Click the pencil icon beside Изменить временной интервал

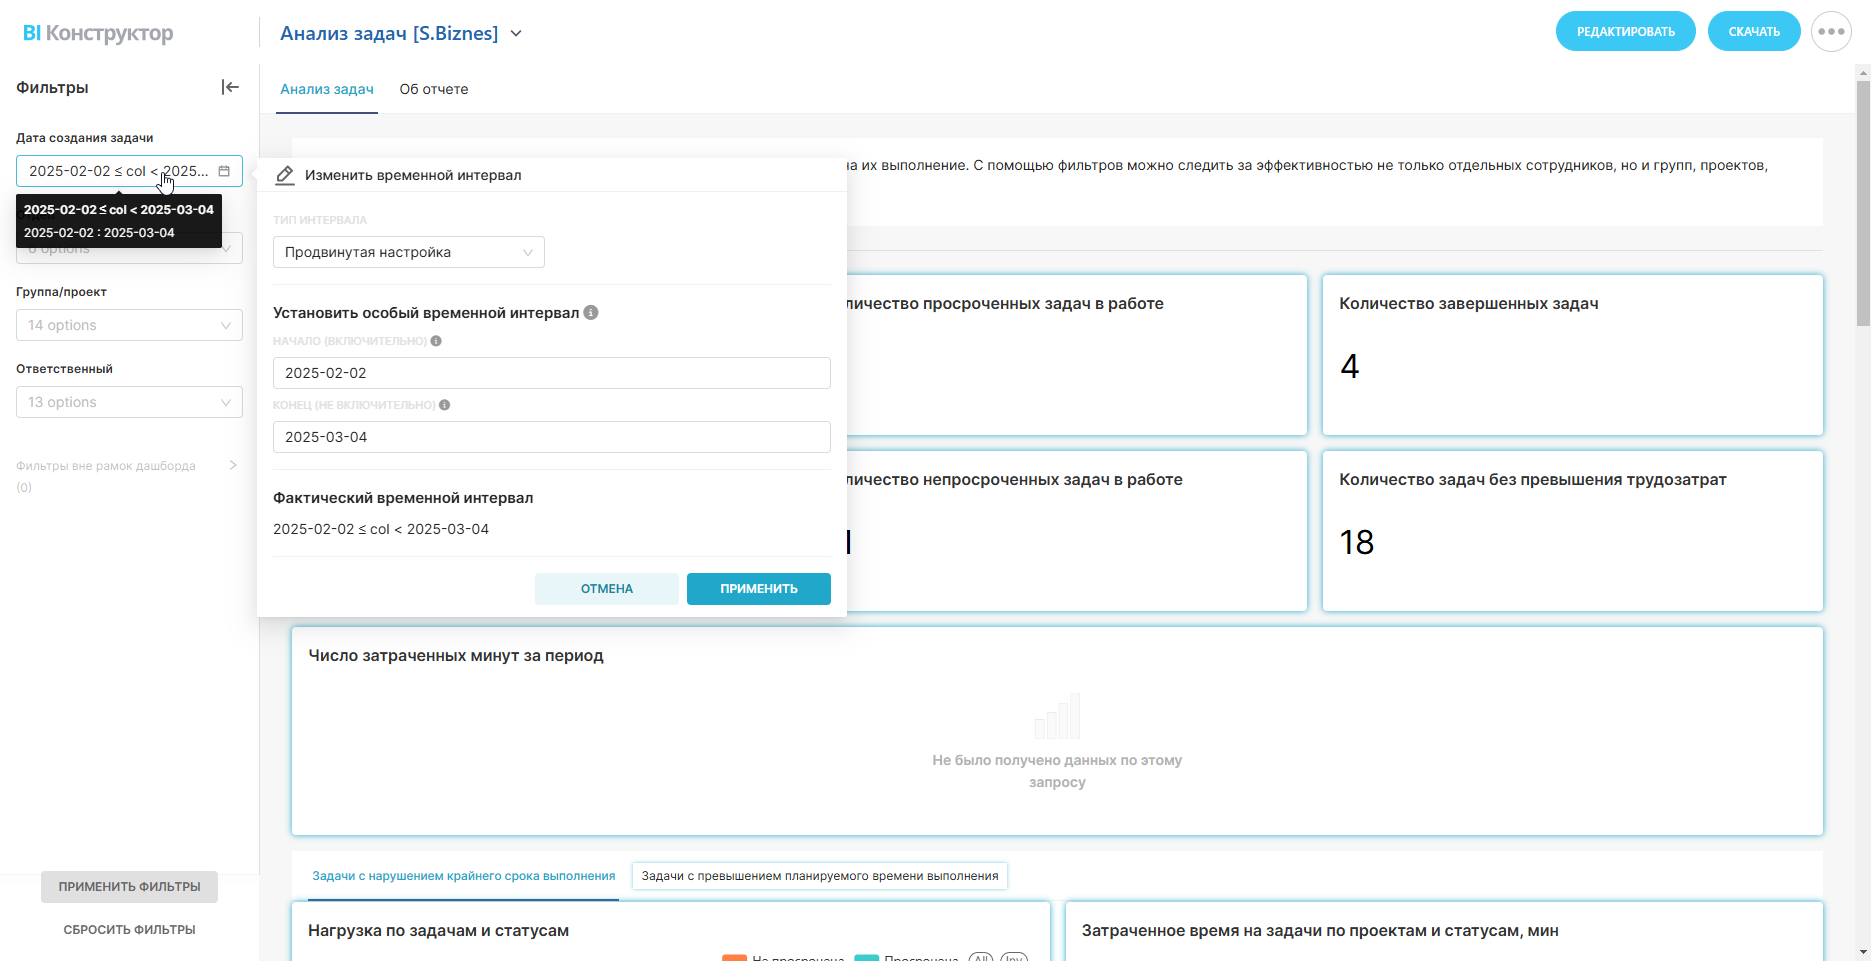click(x=285, y=175)
